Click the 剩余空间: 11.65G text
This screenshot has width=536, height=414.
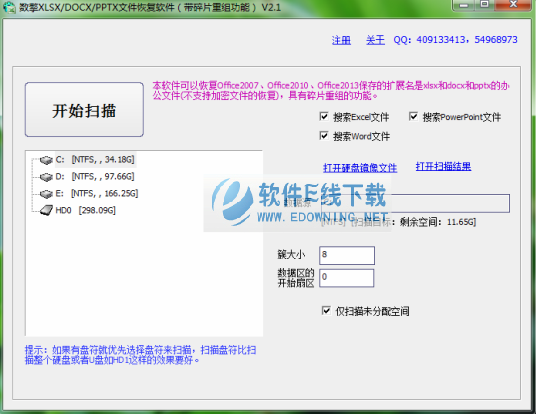coord(438,222)
